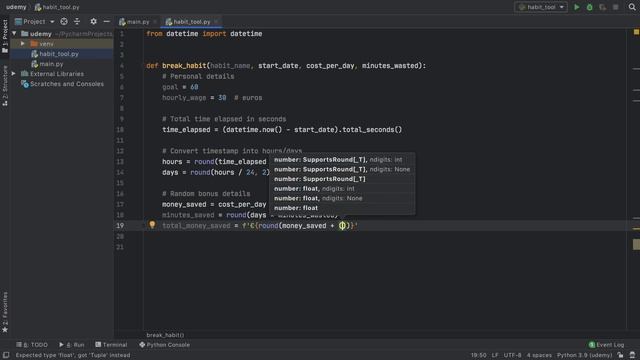Select Scratches and Consoles
The height and width of the screenshot is (360, 640).
click(x=67, y=84)
